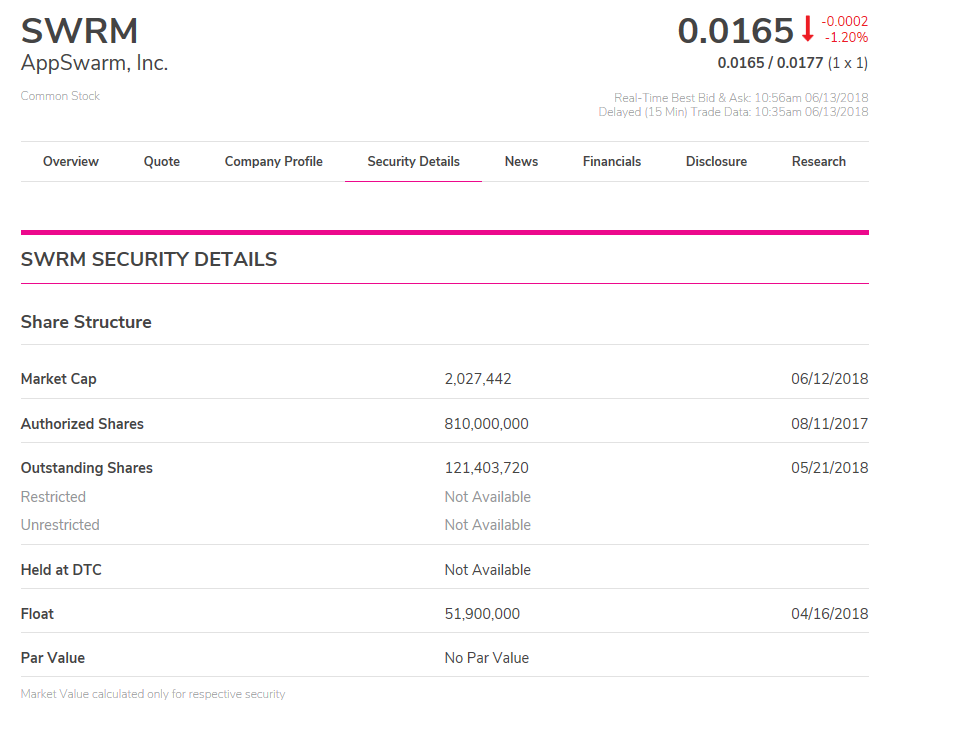Click the Outstanding Shares value 121,403,720

(x=487, y=468)
